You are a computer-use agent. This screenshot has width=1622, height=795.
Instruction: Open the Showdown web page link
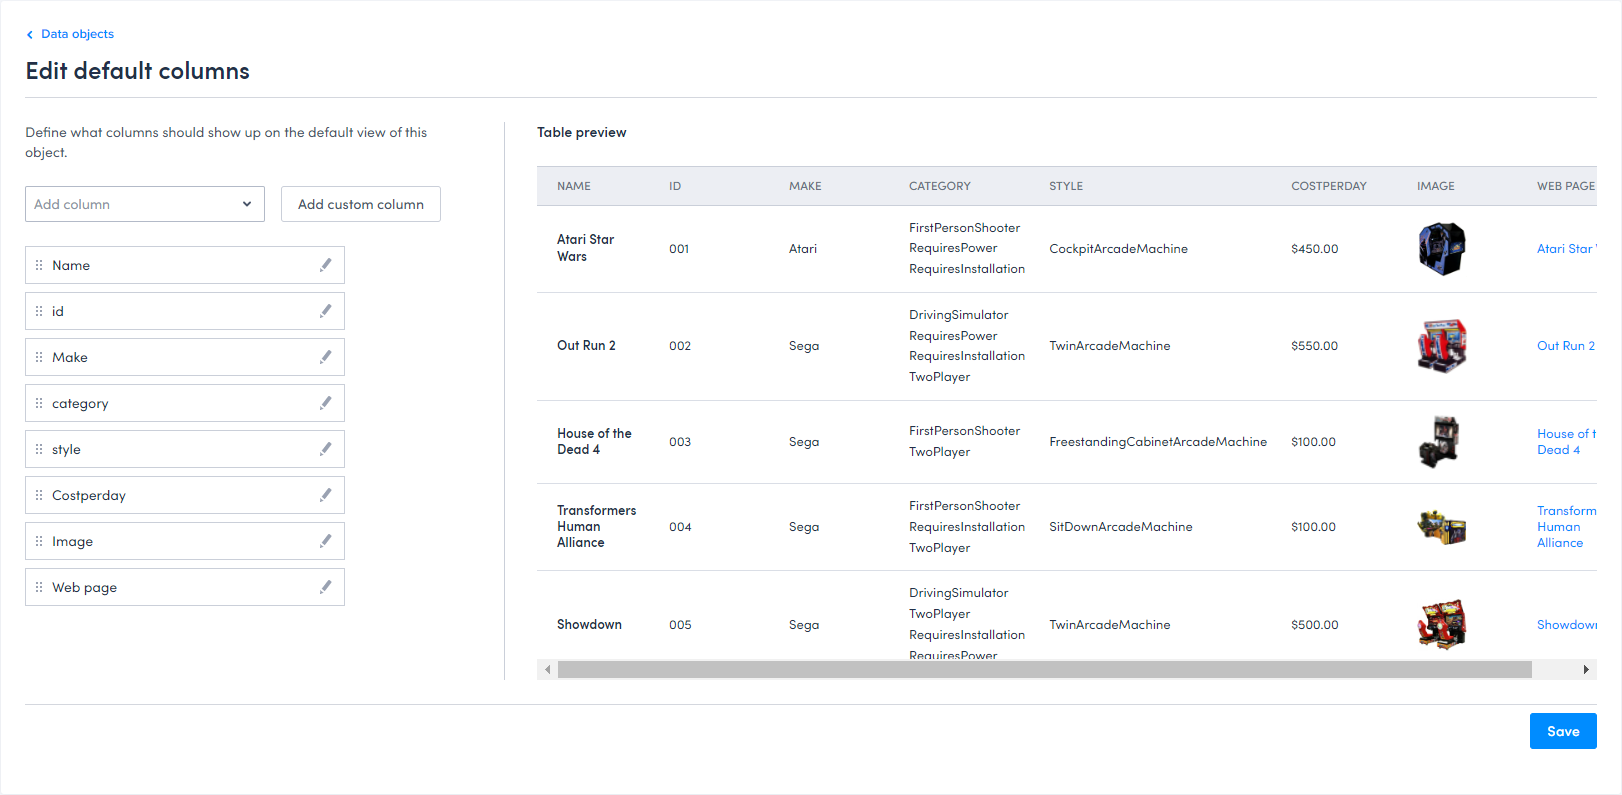click(x=1567, y=625)
